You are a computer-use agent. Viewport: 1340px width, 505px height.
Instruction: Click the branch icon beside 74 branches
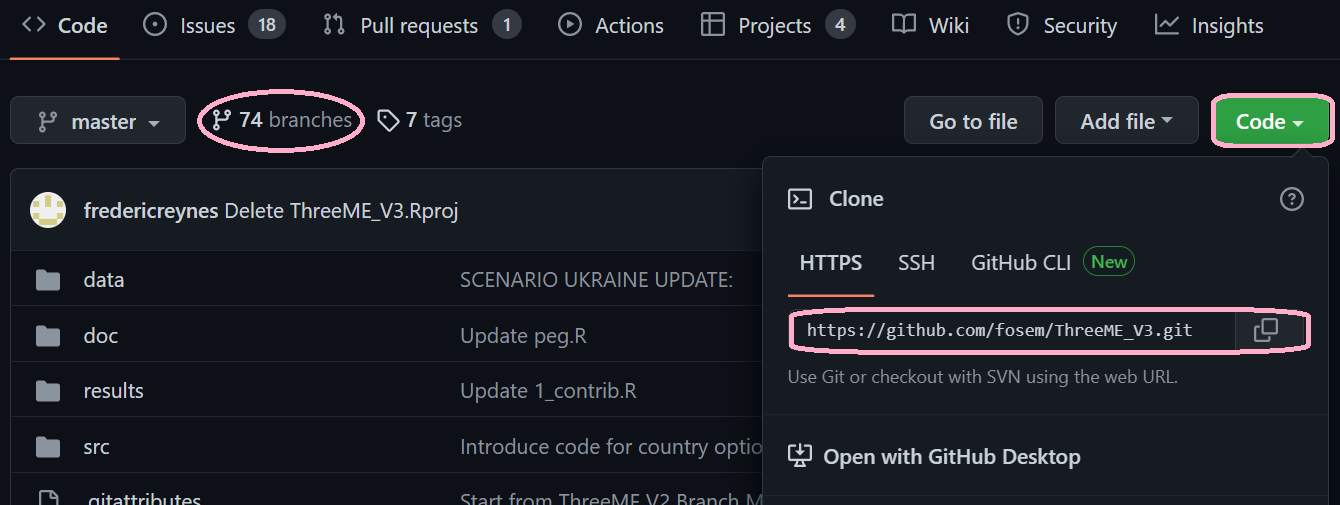click(x=221, y=121)
